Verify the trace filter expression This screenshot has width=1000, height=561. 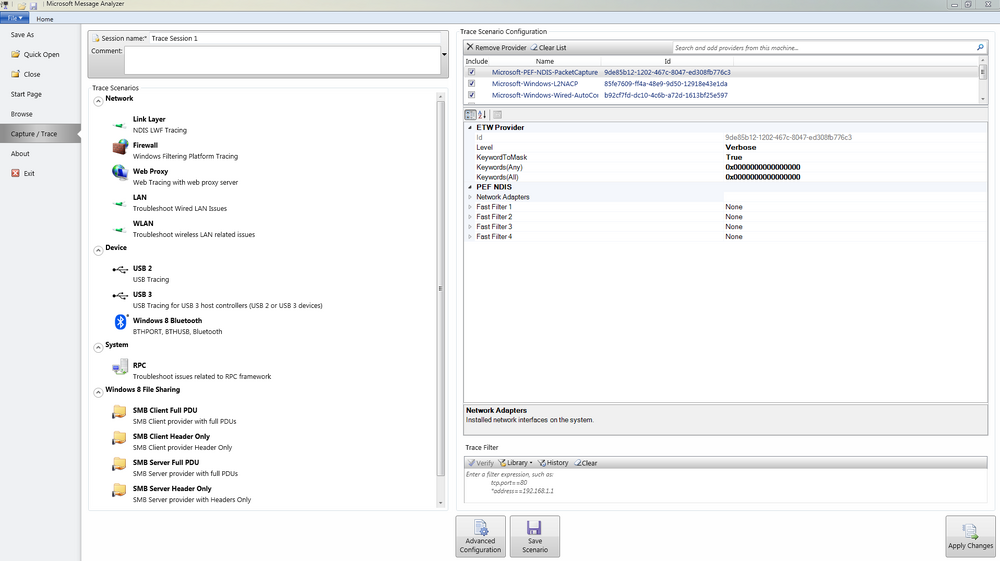(481, 463)
